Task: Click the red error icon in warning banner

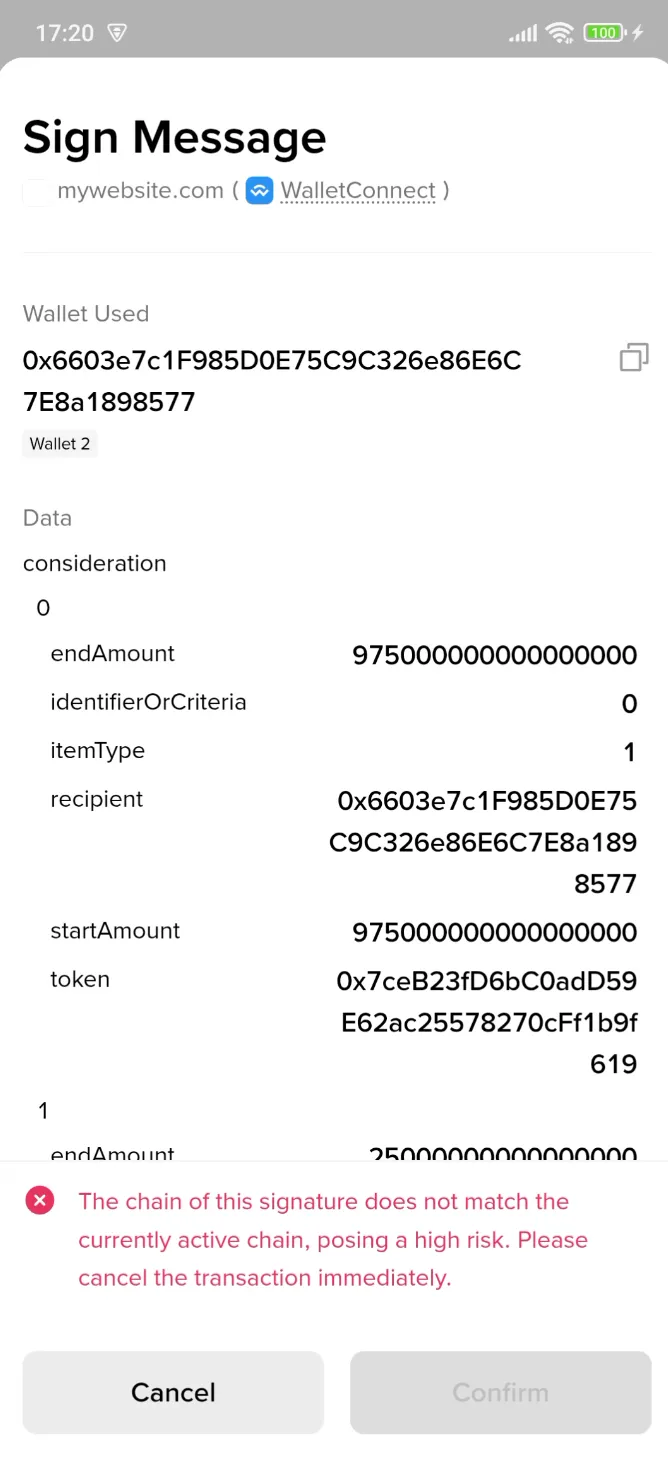Action: [40, 1200]
